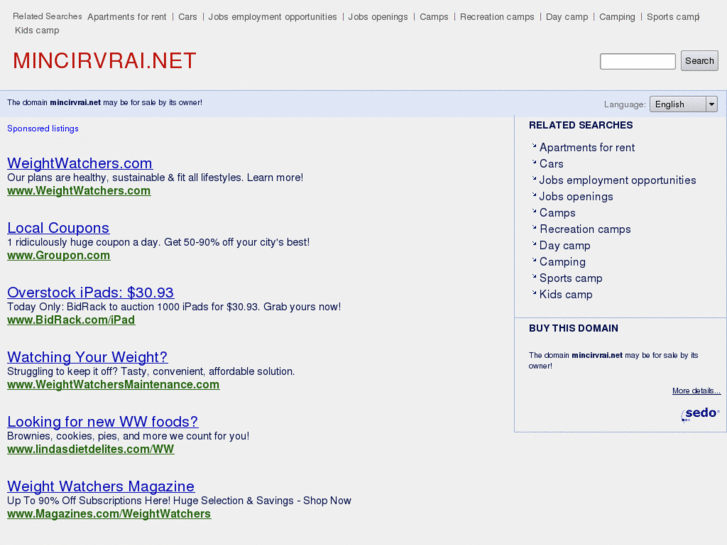Open the Weight Watchers Magazine ad
This screenshot has width=727, height=545.
(x=101, y=486)
